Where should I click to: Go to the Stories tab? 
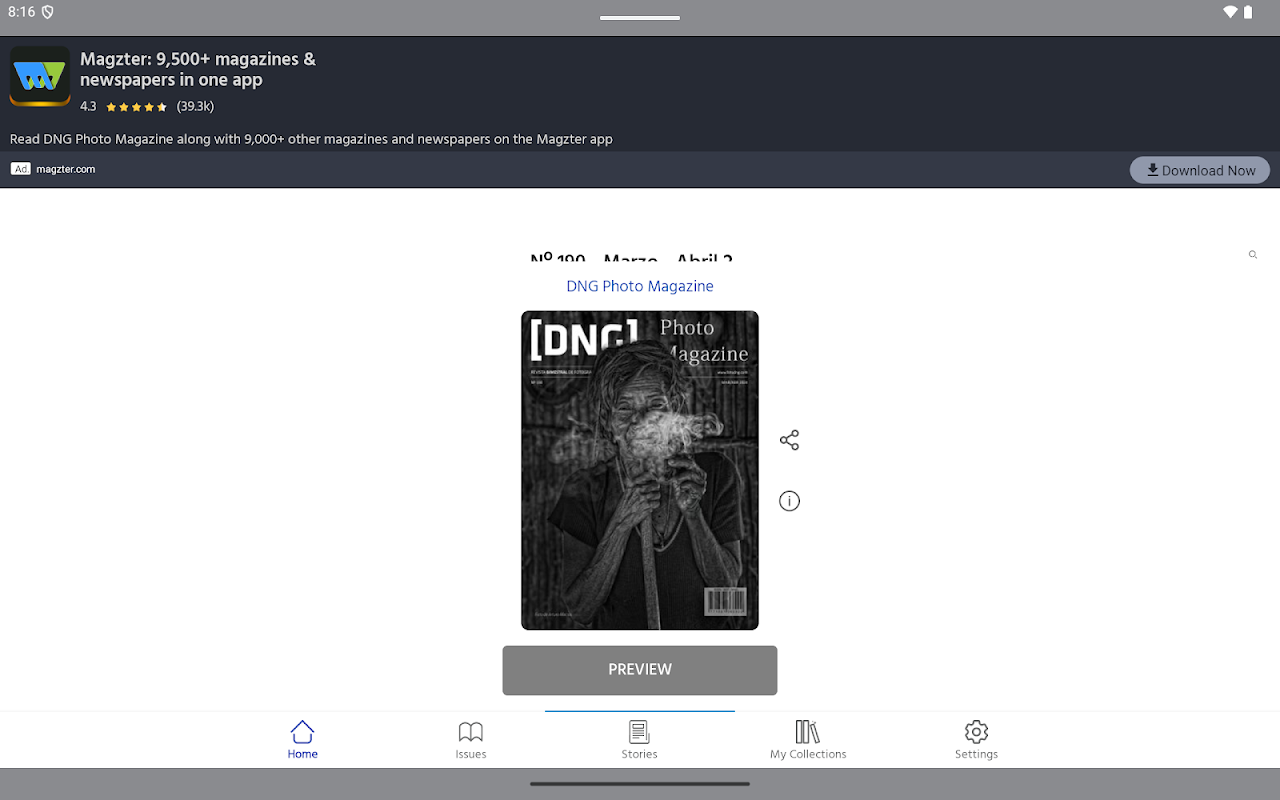coord(640,740)
